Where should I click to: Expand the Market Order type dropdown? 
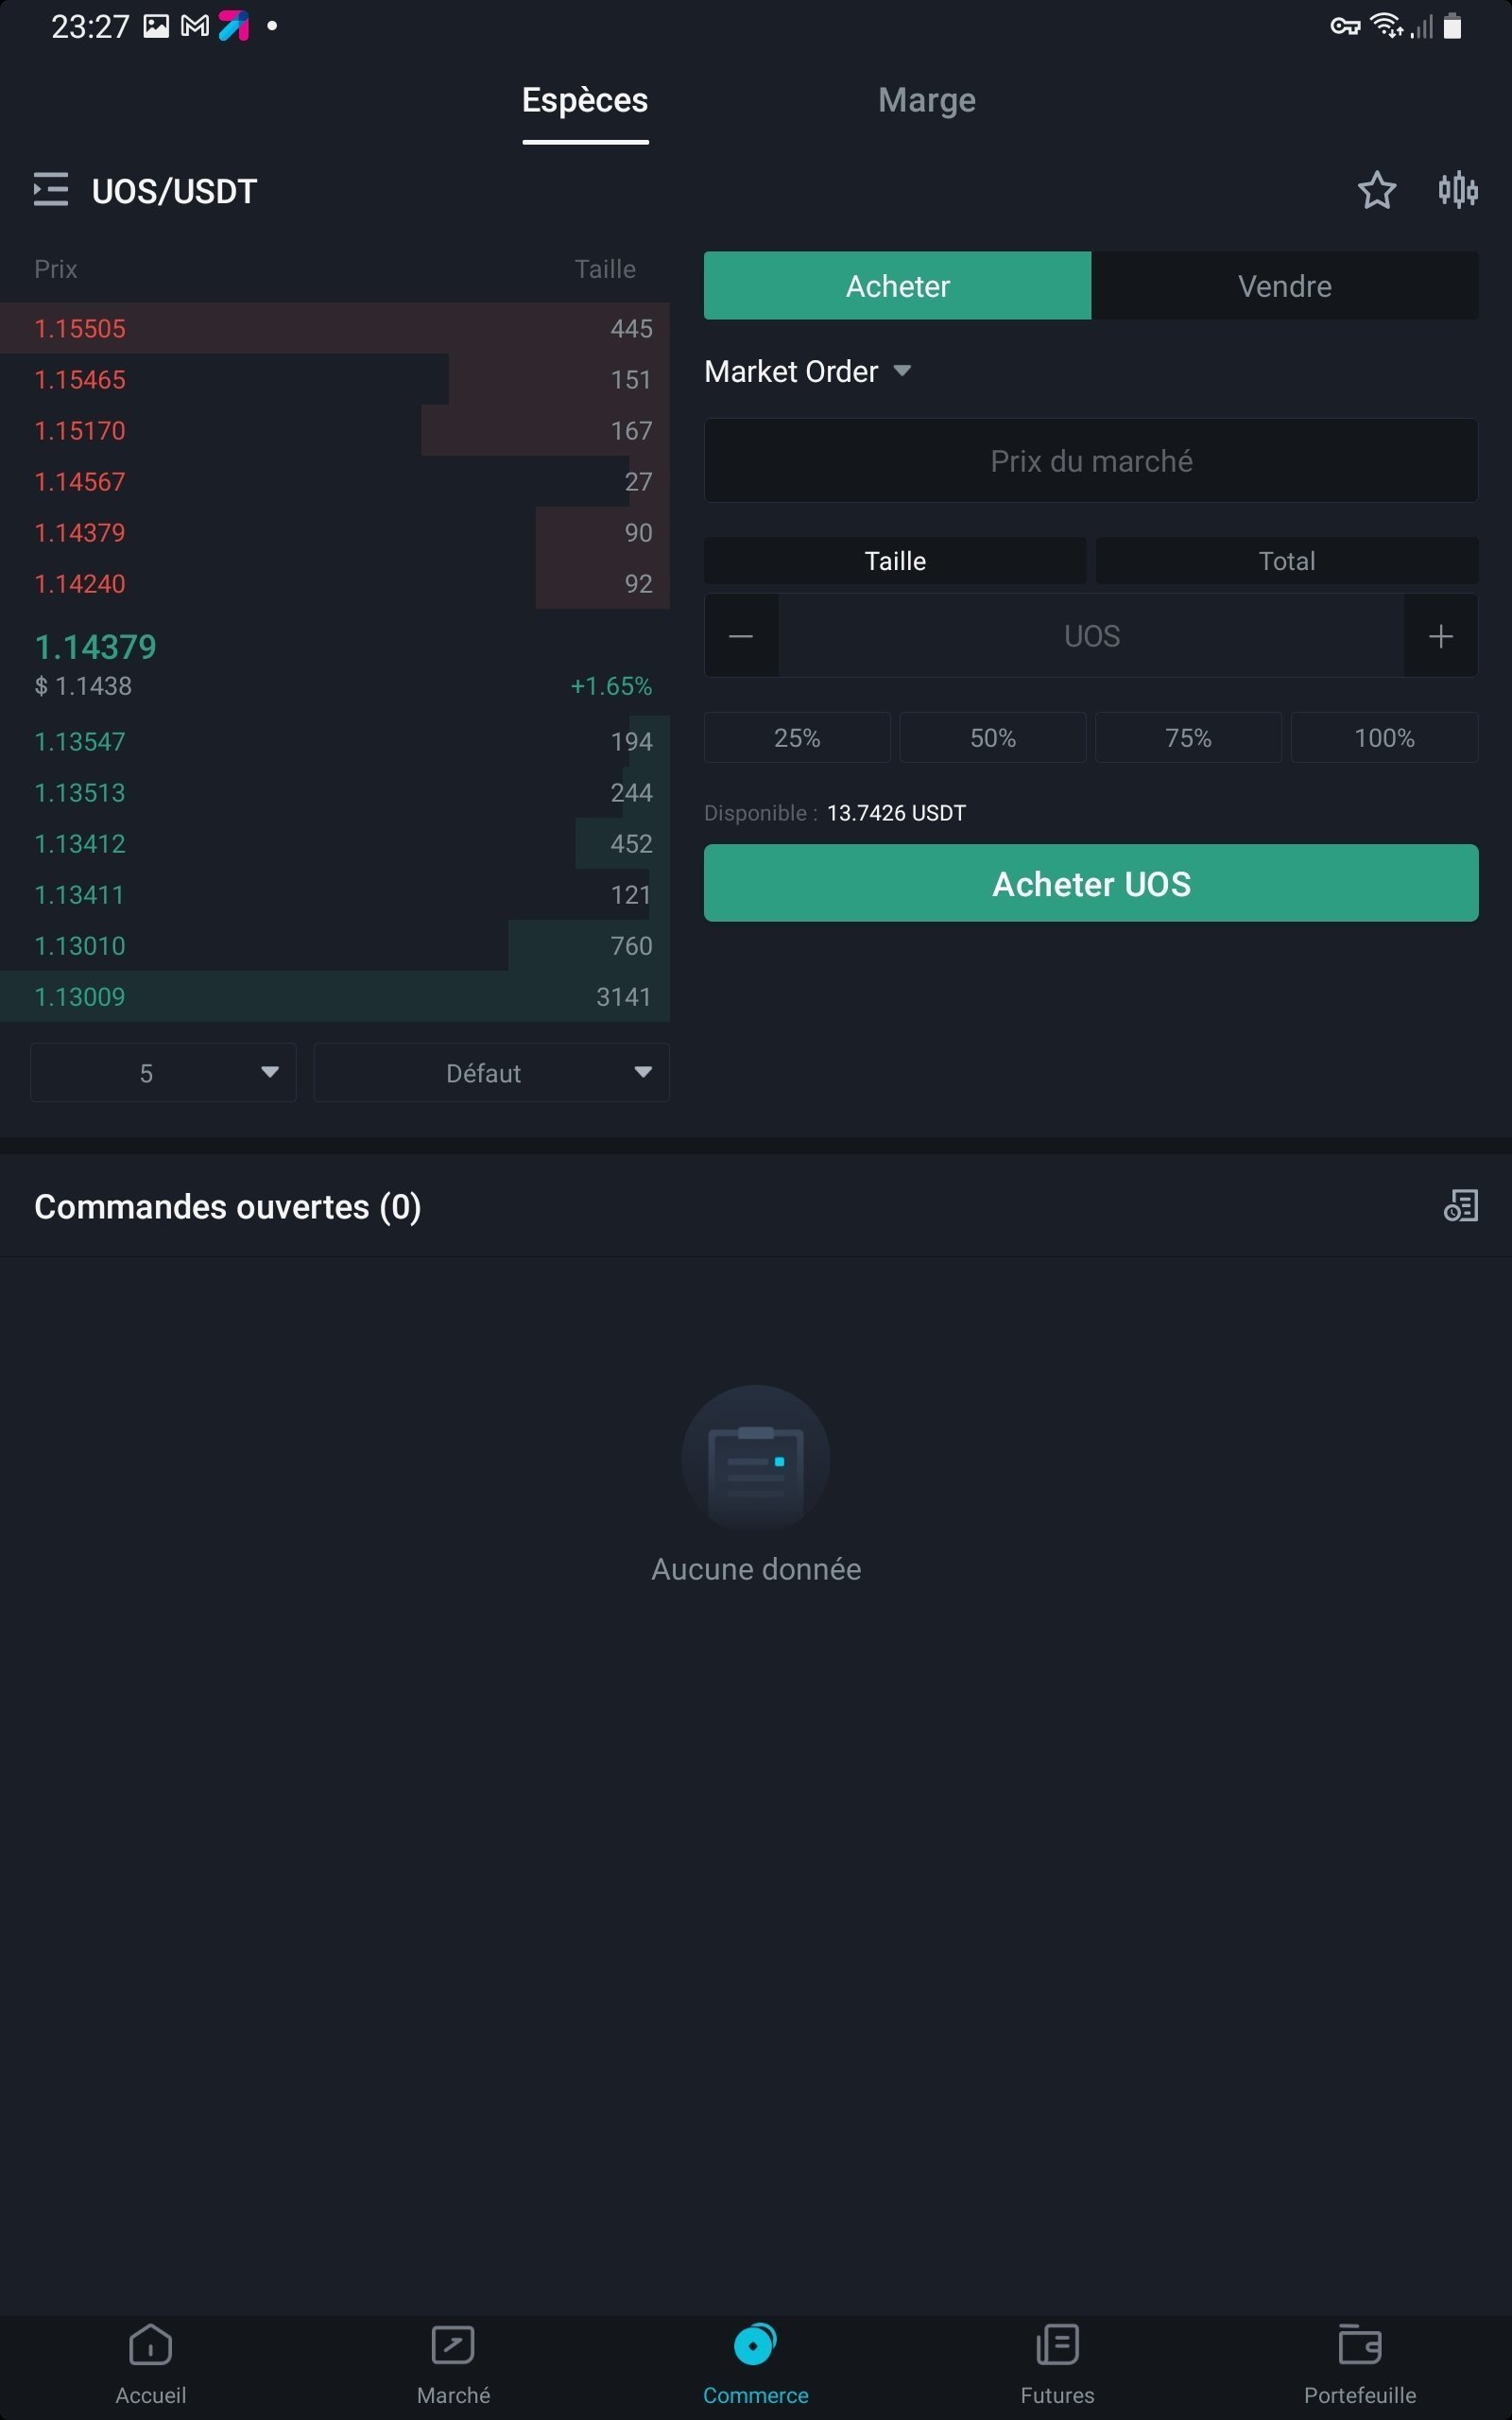(x=808, y=372)
